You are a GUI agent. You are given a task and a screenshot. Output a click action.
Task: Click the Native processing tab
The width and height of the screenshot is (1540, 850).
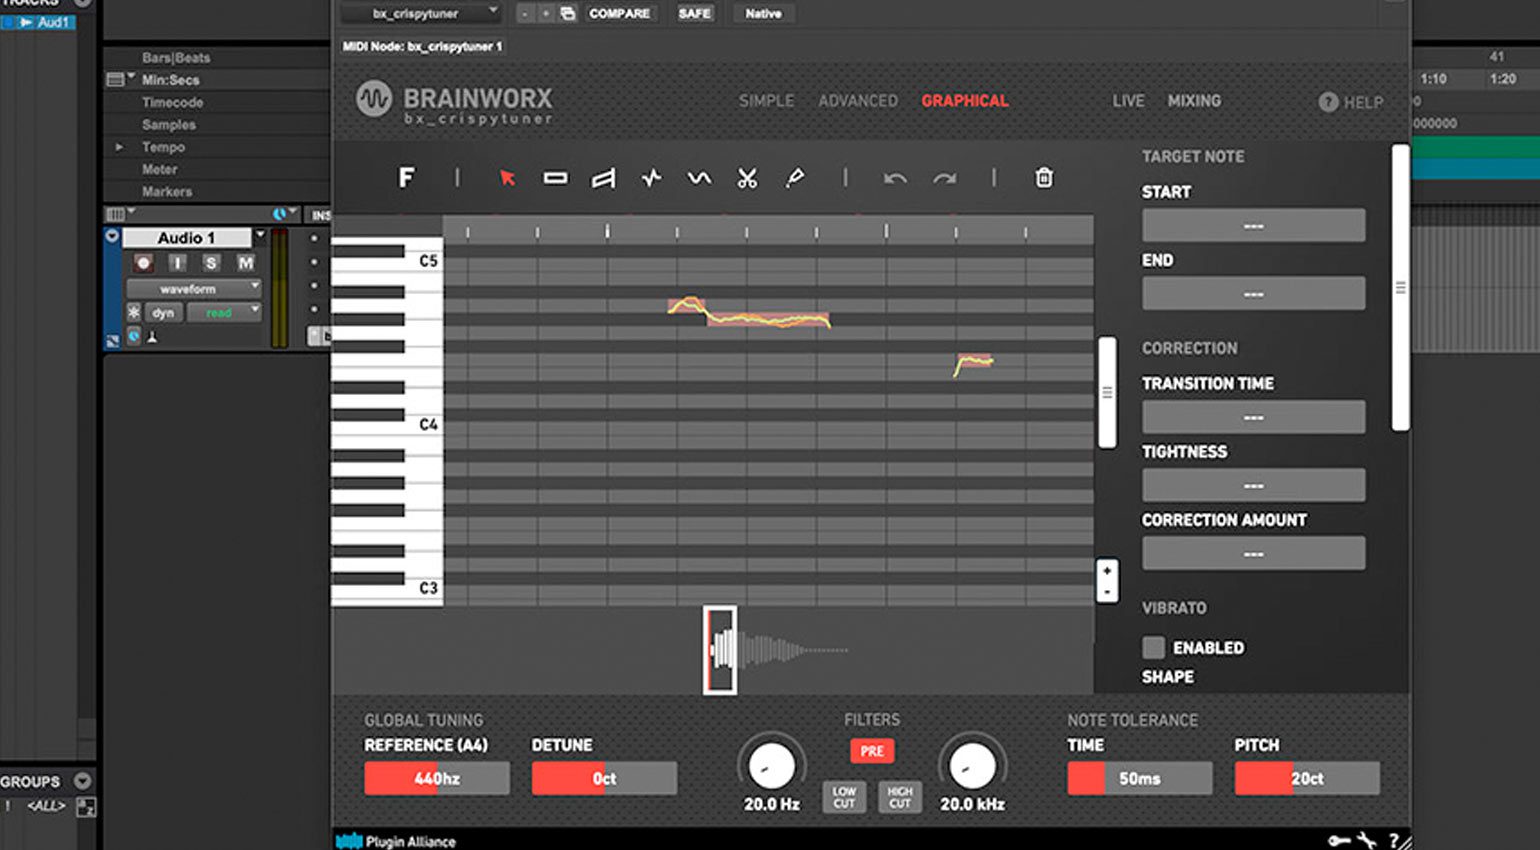[x=763, y=13]
